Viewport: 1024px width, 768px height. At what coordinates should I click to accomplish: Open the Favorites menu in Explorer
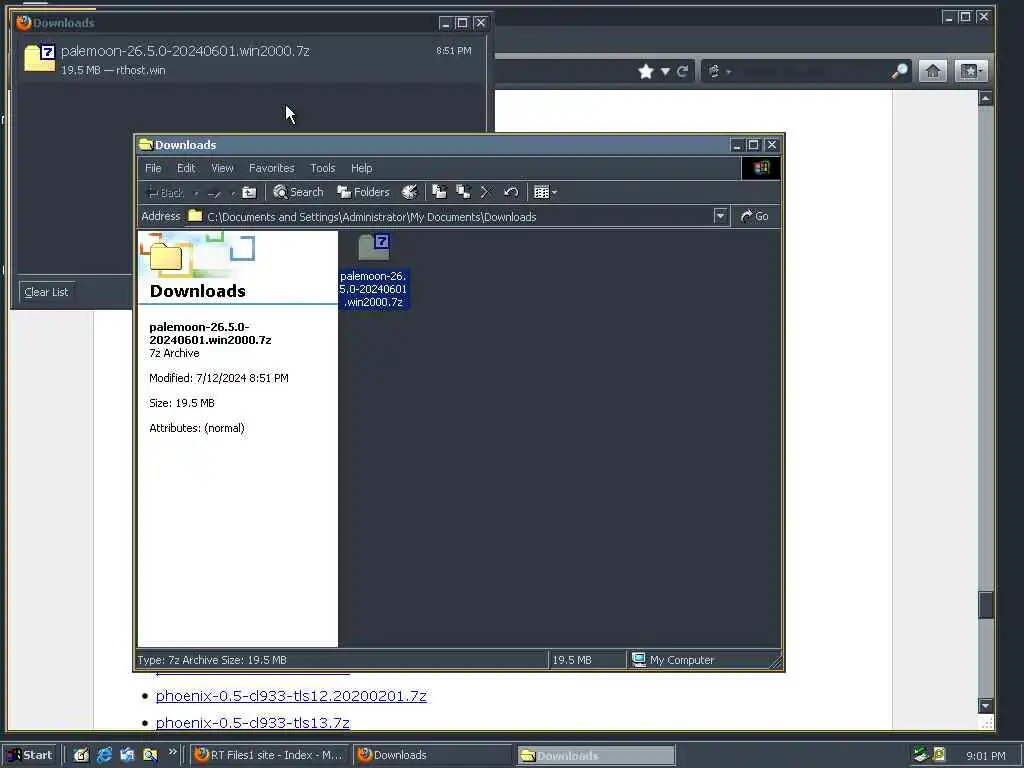(x=272, y=168)
